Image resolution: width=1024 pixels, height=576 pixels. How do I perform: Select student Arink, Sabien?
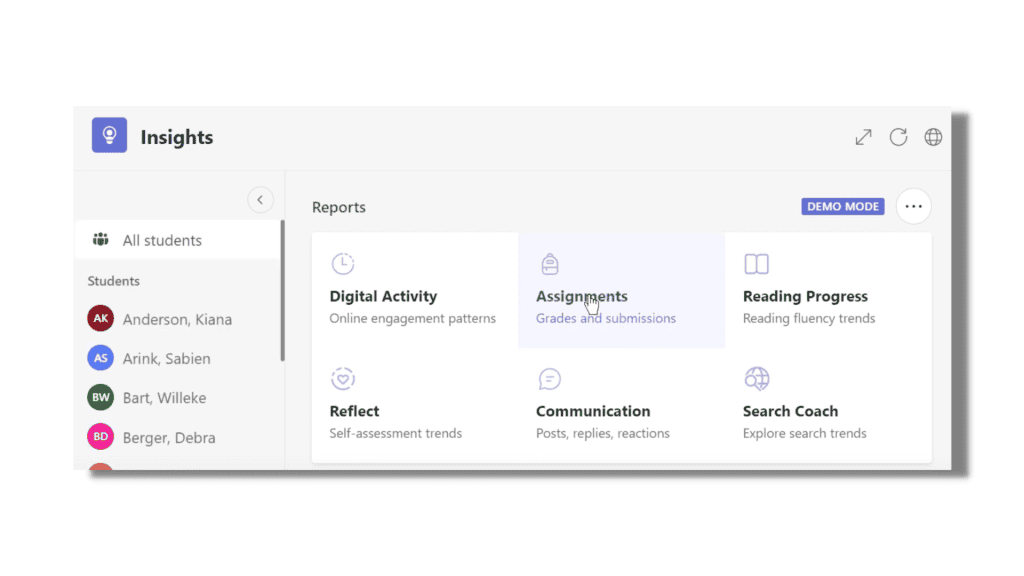coord(178,358)
